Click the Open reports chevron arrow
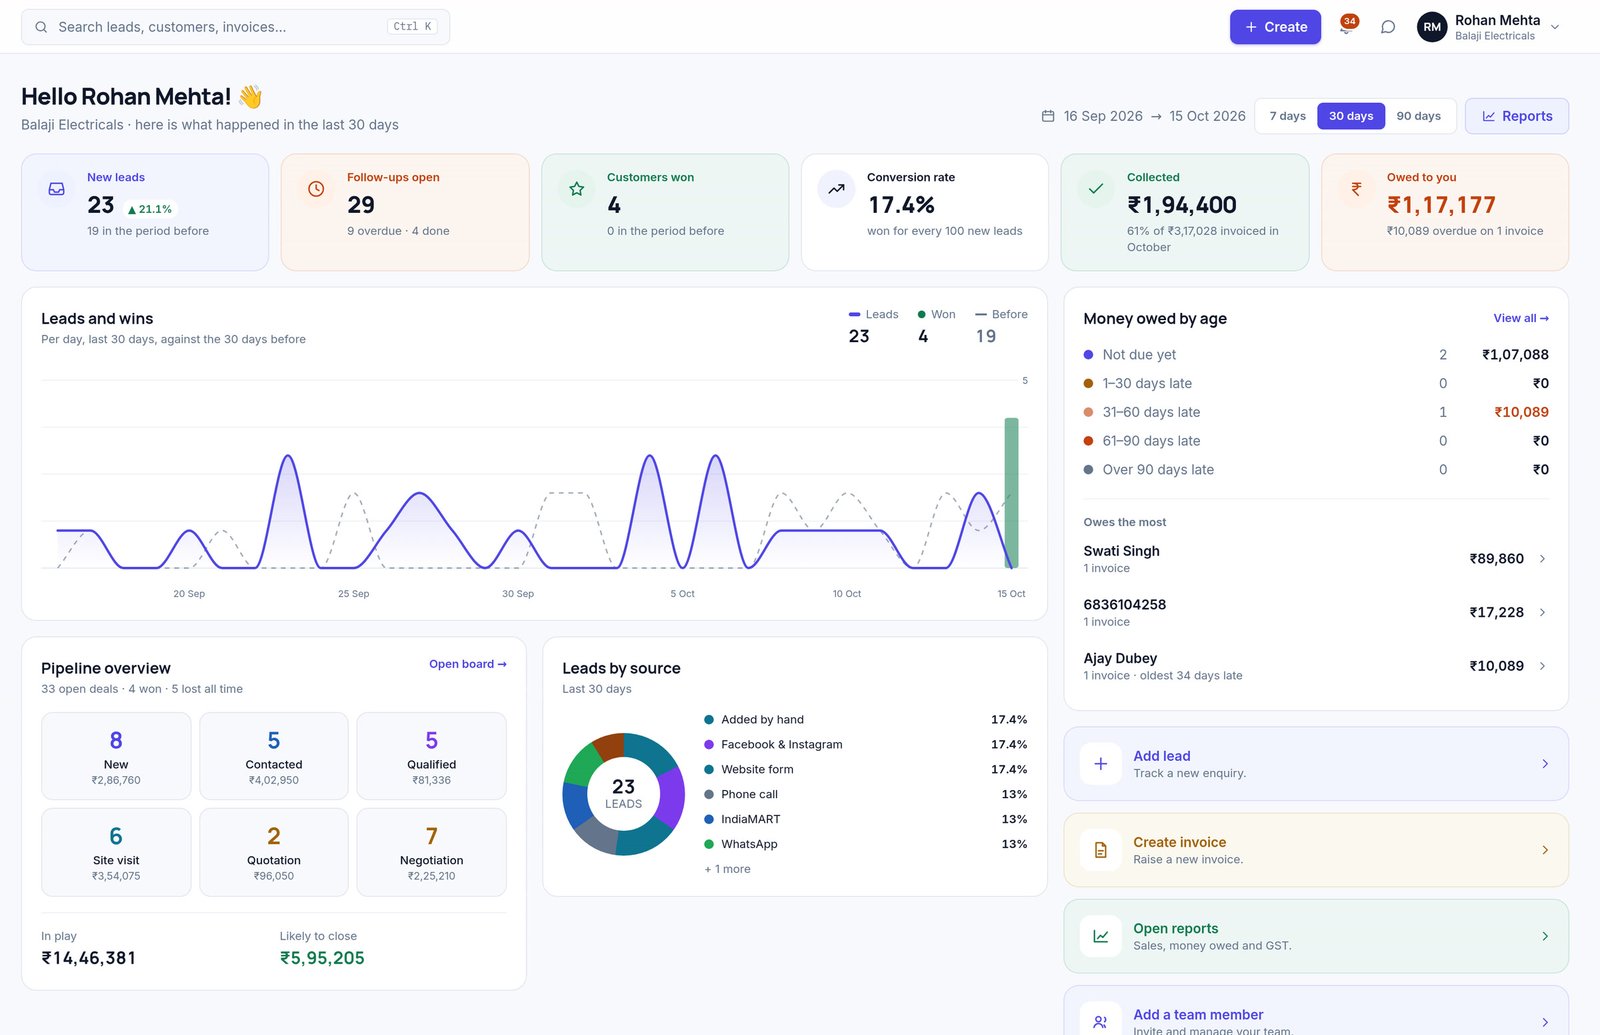The height and width of the screenshot is (1035, 1600). (x=1545, y=936)
